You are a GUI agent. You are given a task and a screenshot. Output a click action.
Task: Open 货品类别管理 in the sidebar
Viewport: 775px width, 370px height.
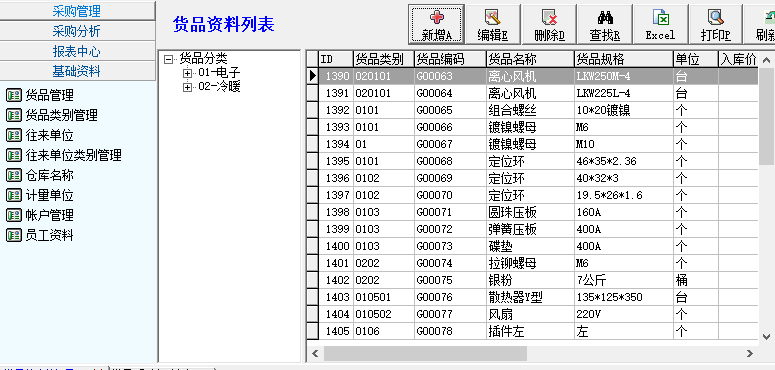[51, 115]
